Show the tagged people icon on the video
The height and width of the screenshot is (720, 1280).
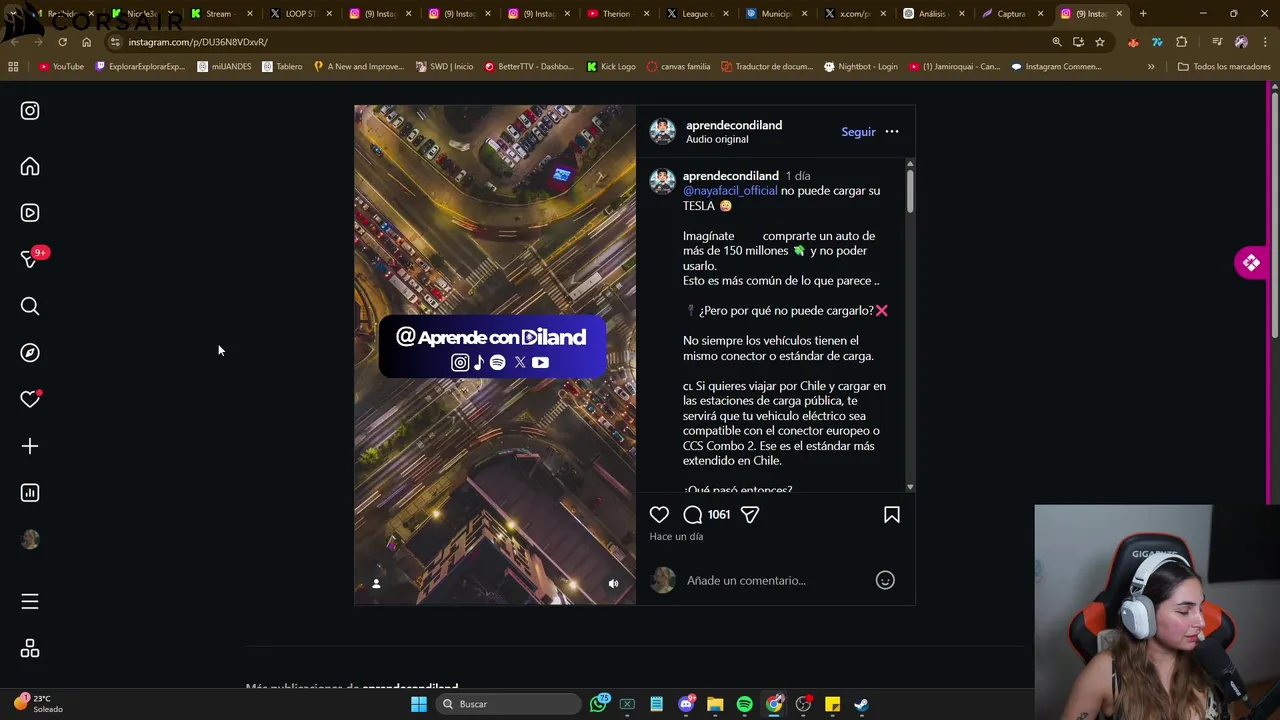(x=376, y=584)
